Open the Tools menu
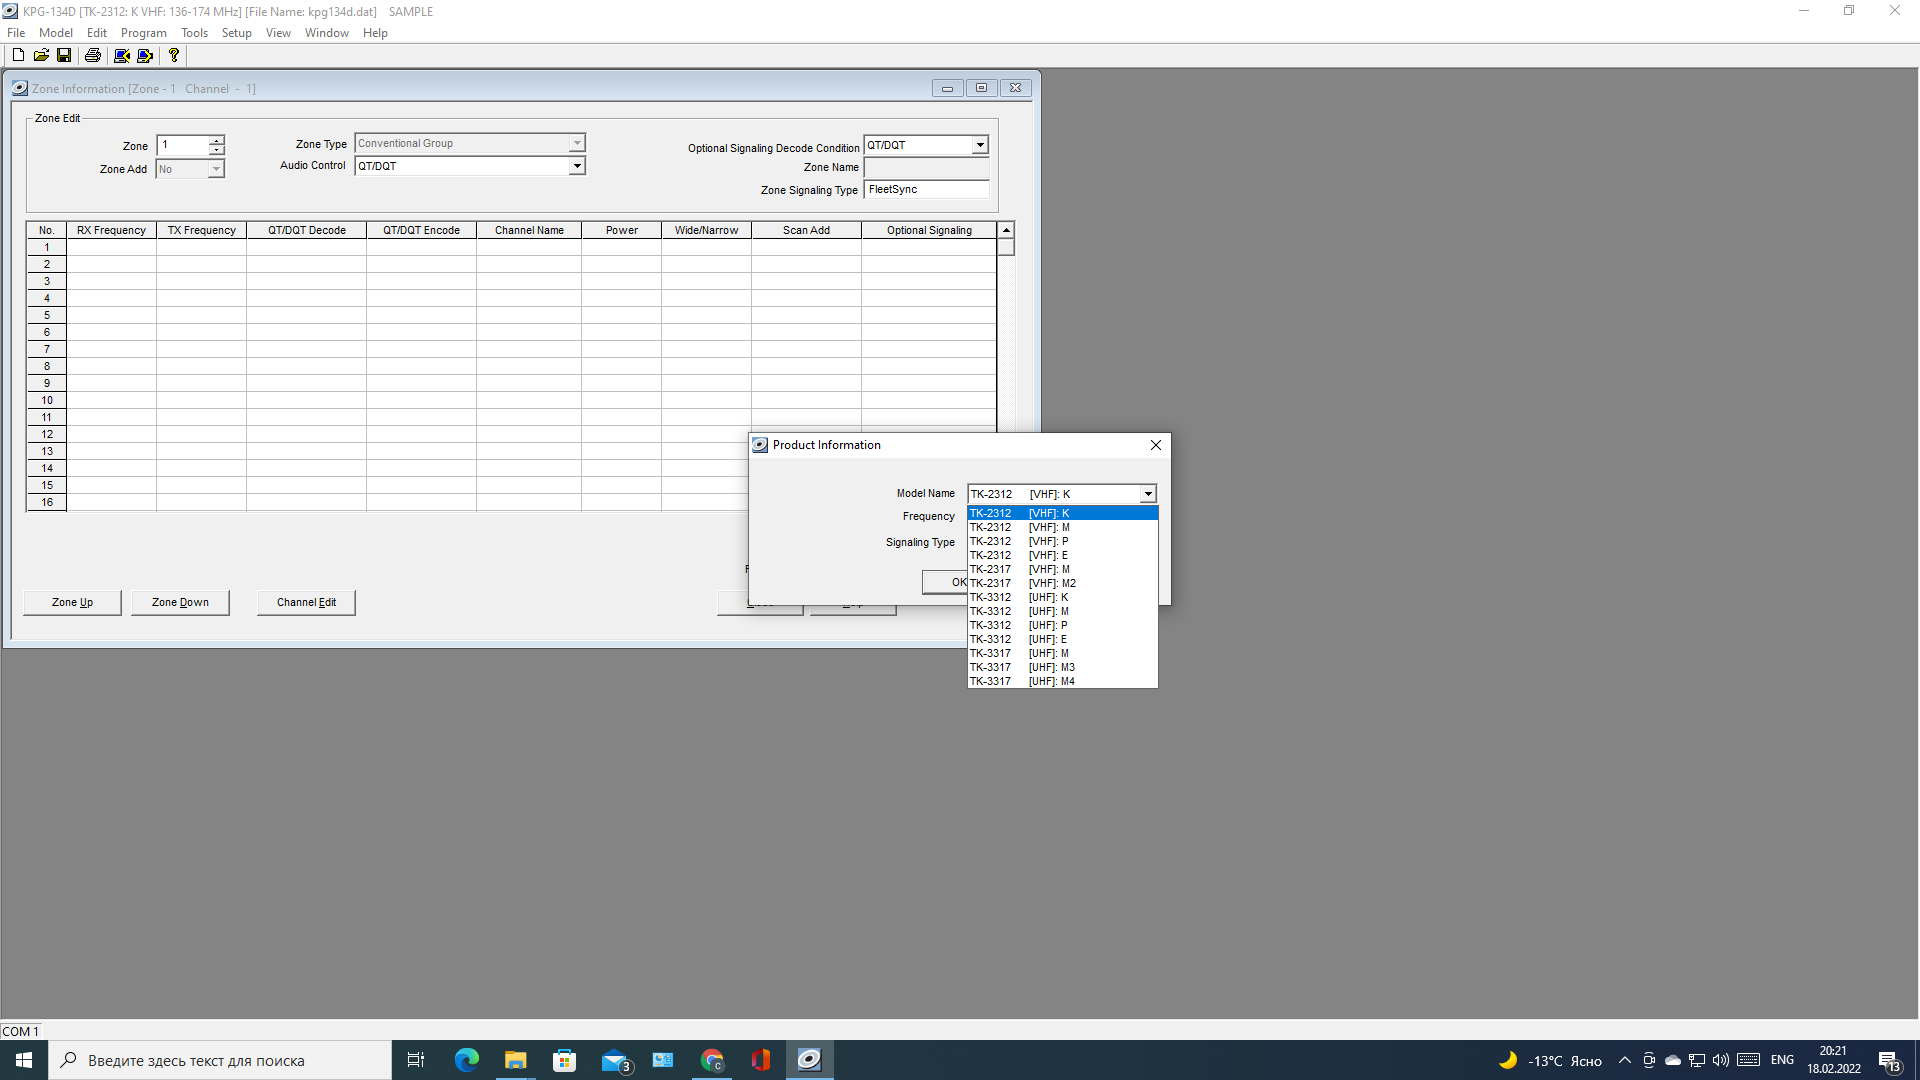Image resolution: width=1920 pixels, height=1080 pixels. pyautogui.click(x=194, y=33)
